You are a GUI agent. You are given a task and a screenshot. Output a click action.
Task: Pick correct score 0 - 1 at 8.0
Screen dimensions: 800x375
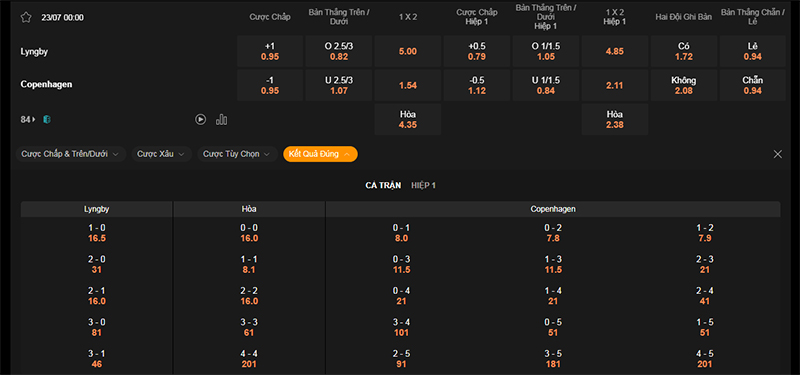402,233
